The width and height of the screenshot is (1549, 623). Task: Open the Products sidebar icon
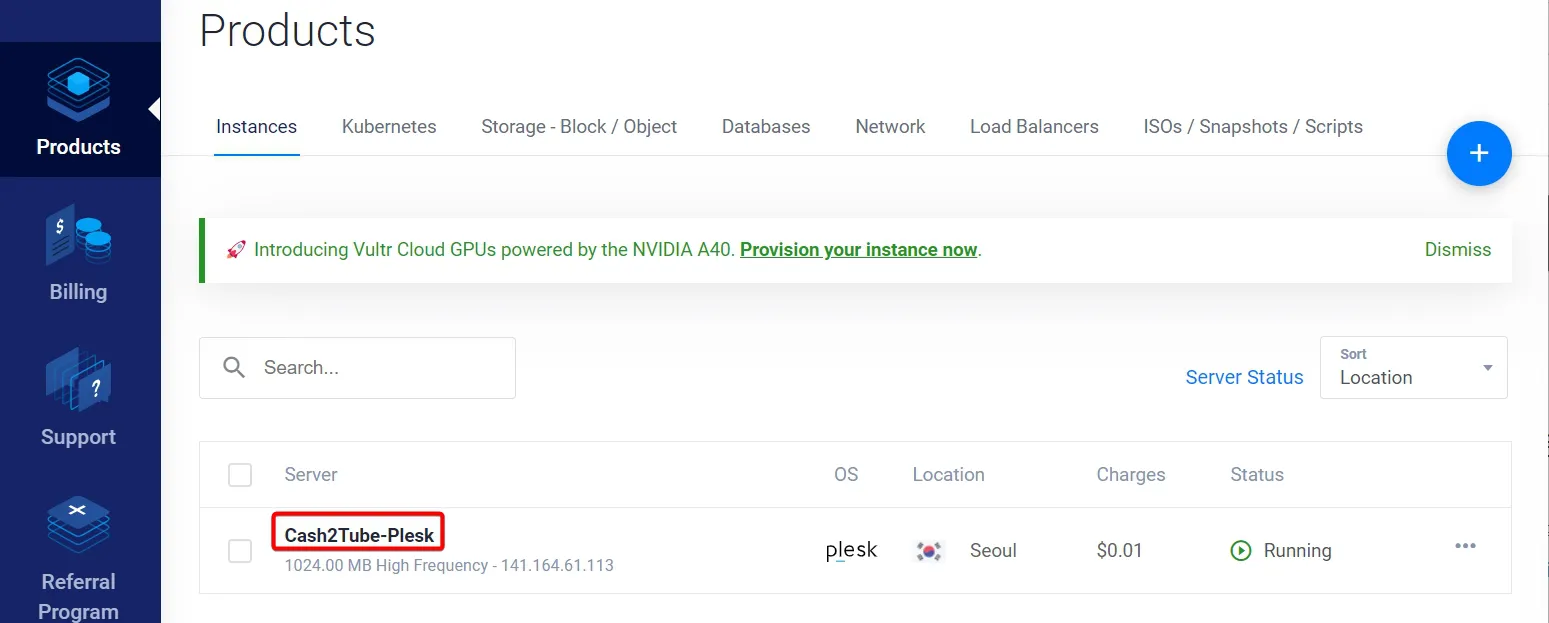[78, 89]
